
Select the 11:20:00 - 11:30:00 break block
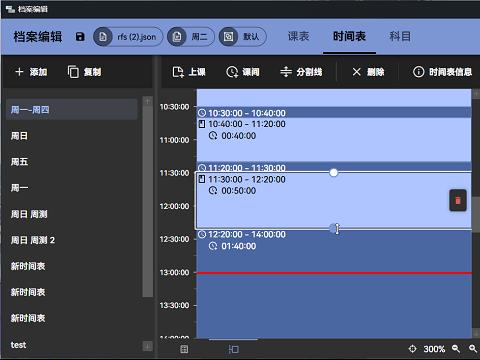pos(334,167)
